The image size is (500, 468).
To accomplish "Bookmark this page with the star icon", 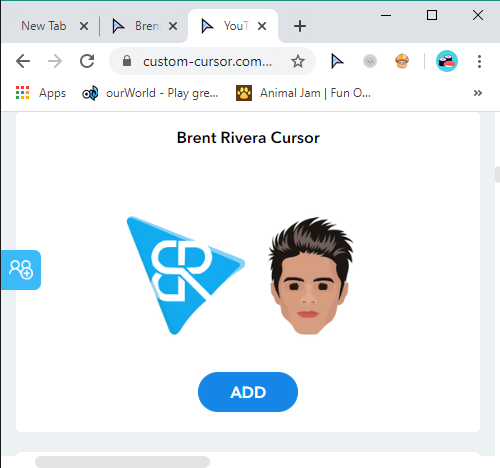I will click(298, 61).
